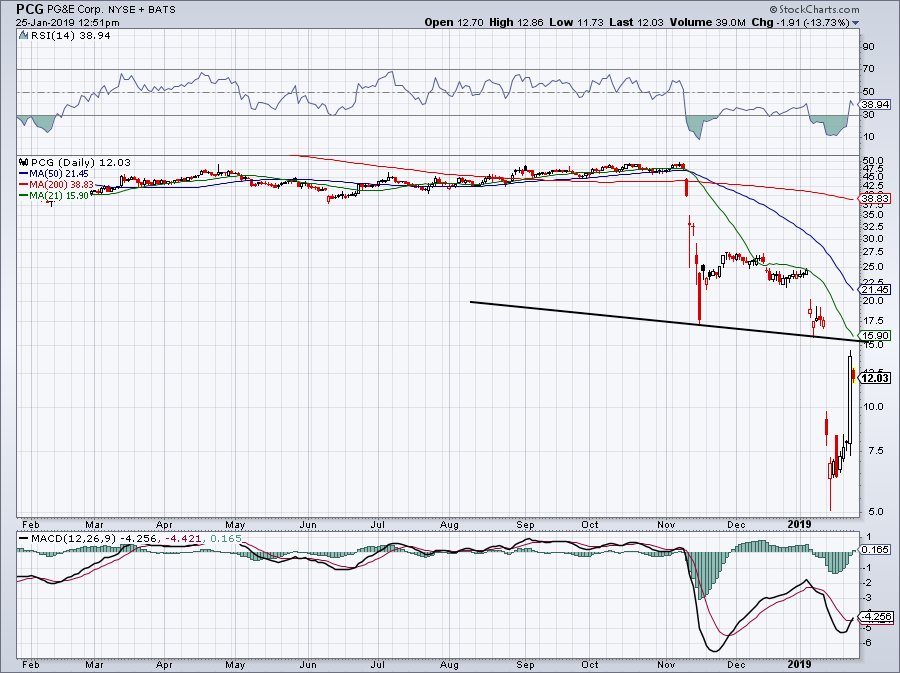Click the 0.165 histogram tag on MACD axis
The height and width of the screenshot is (673, 900).
pos(875,550)
